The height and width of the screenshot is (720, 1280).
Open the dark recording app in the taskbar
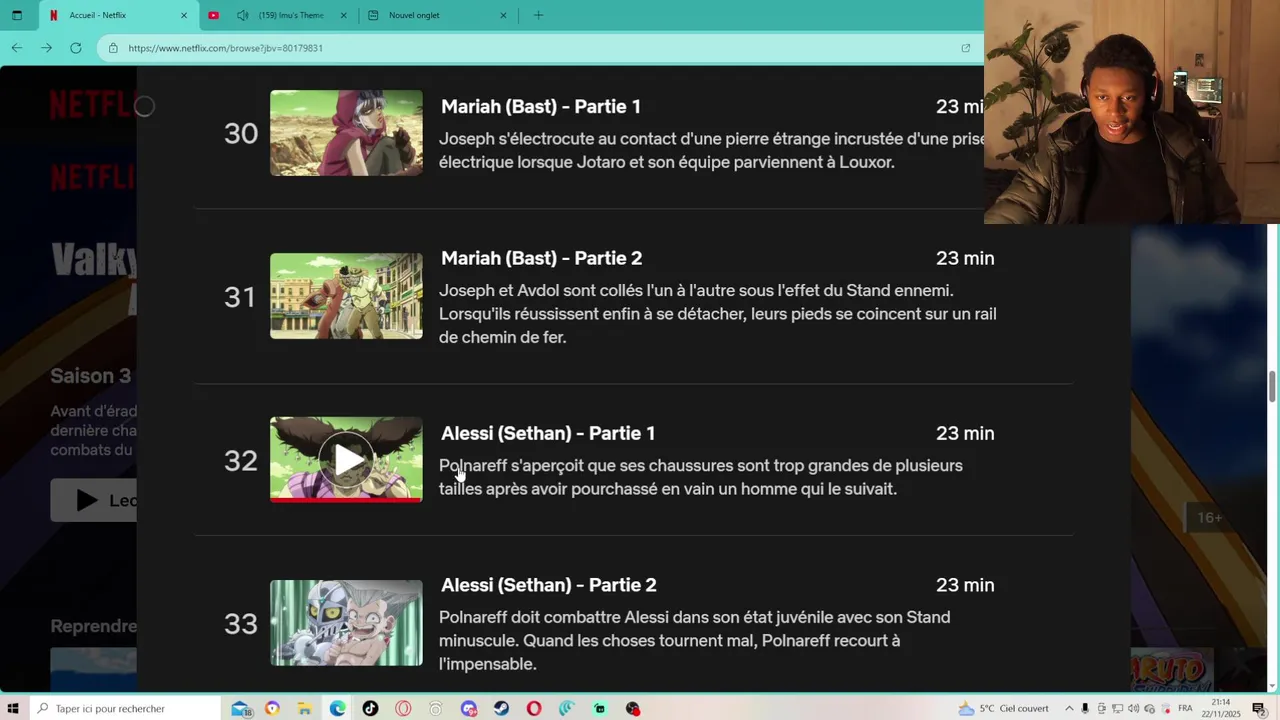pos(632,708)
